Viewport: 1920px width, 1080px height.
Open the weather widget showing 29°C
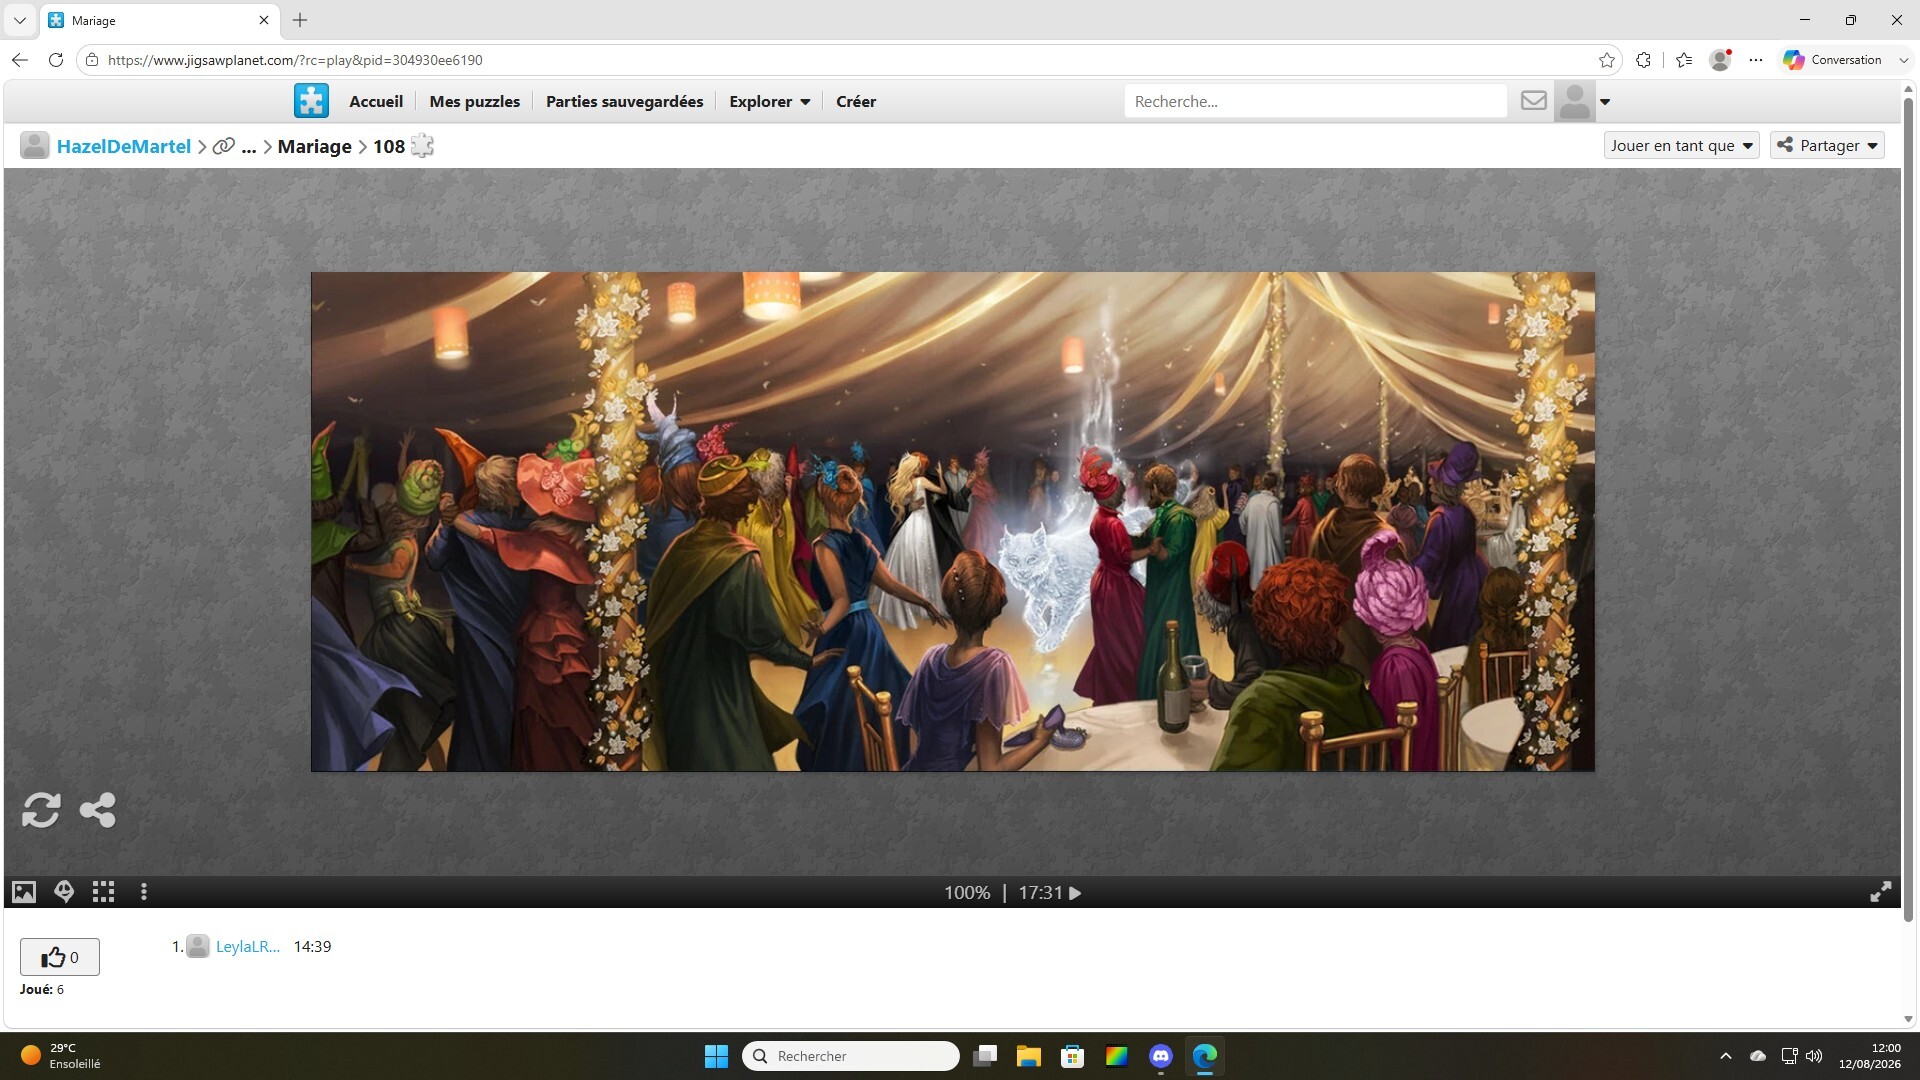pos(60,1056)
